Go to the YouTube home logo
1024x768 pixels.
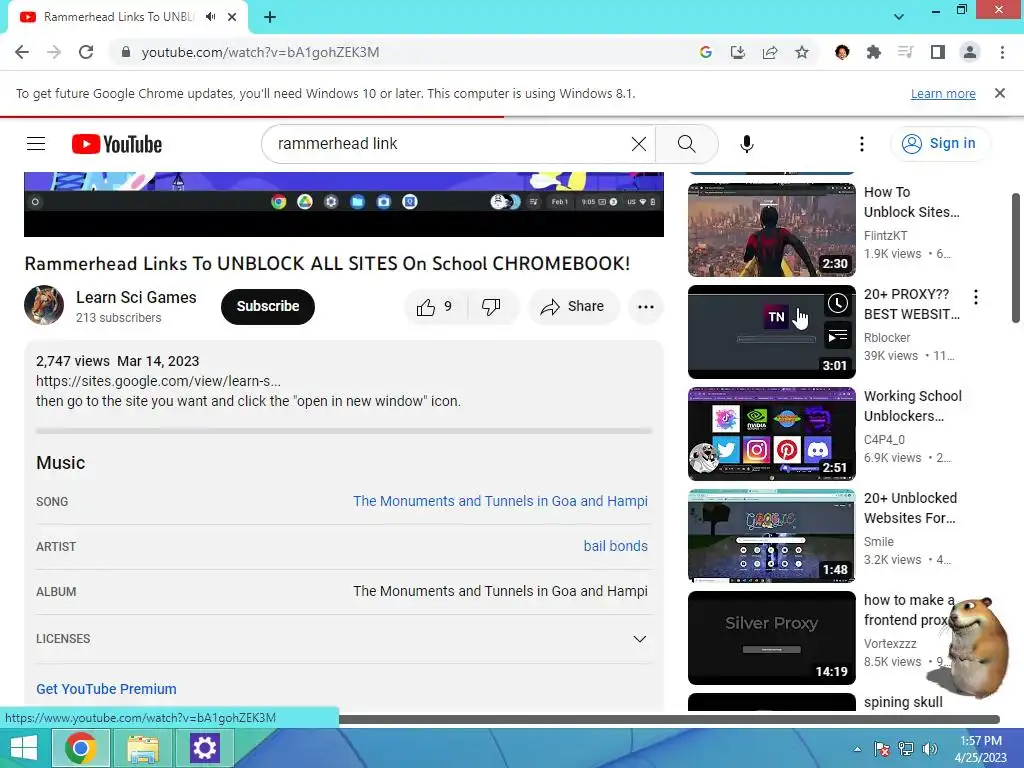pyautogui.click(x=117, y=144)
